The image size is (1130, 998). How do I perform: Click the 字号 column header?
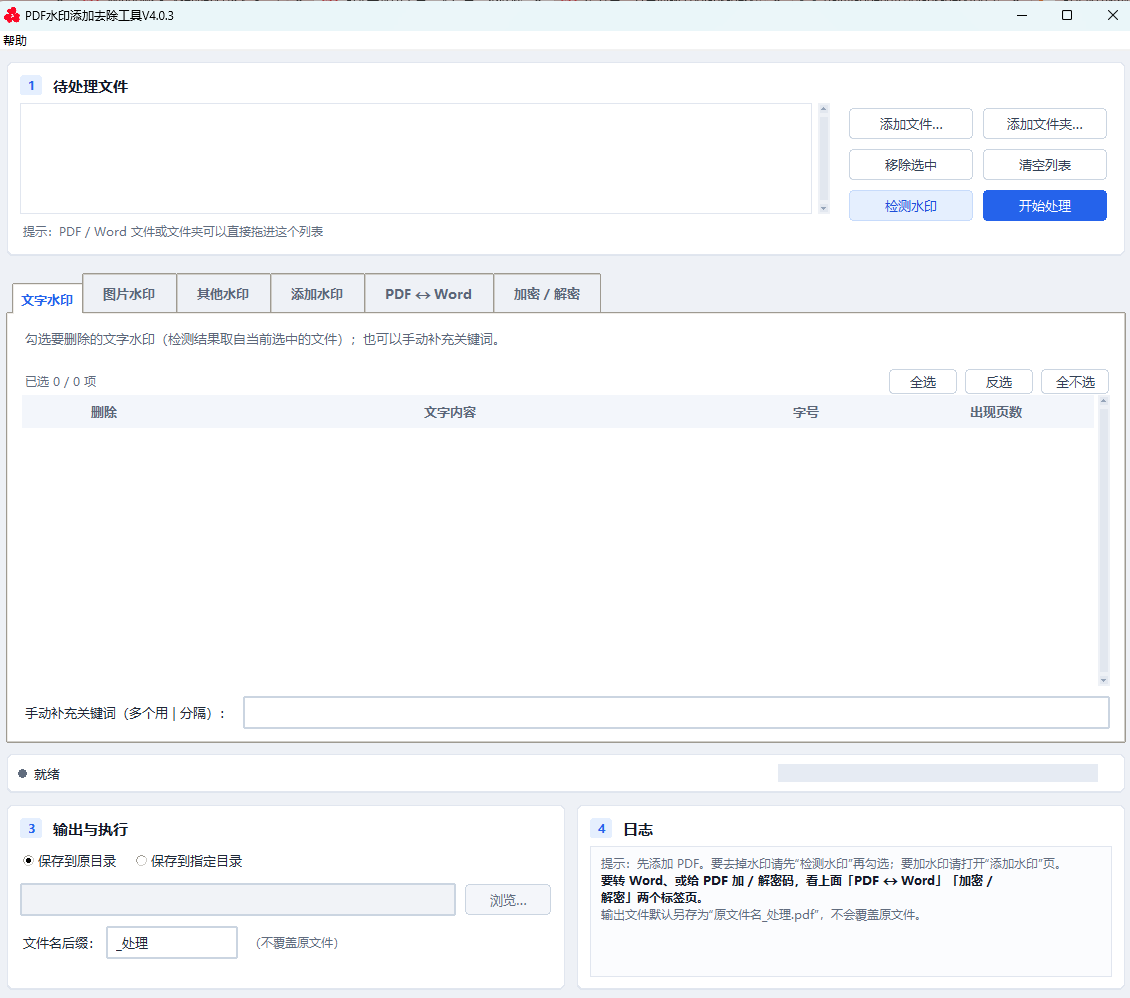click(806, 412)
